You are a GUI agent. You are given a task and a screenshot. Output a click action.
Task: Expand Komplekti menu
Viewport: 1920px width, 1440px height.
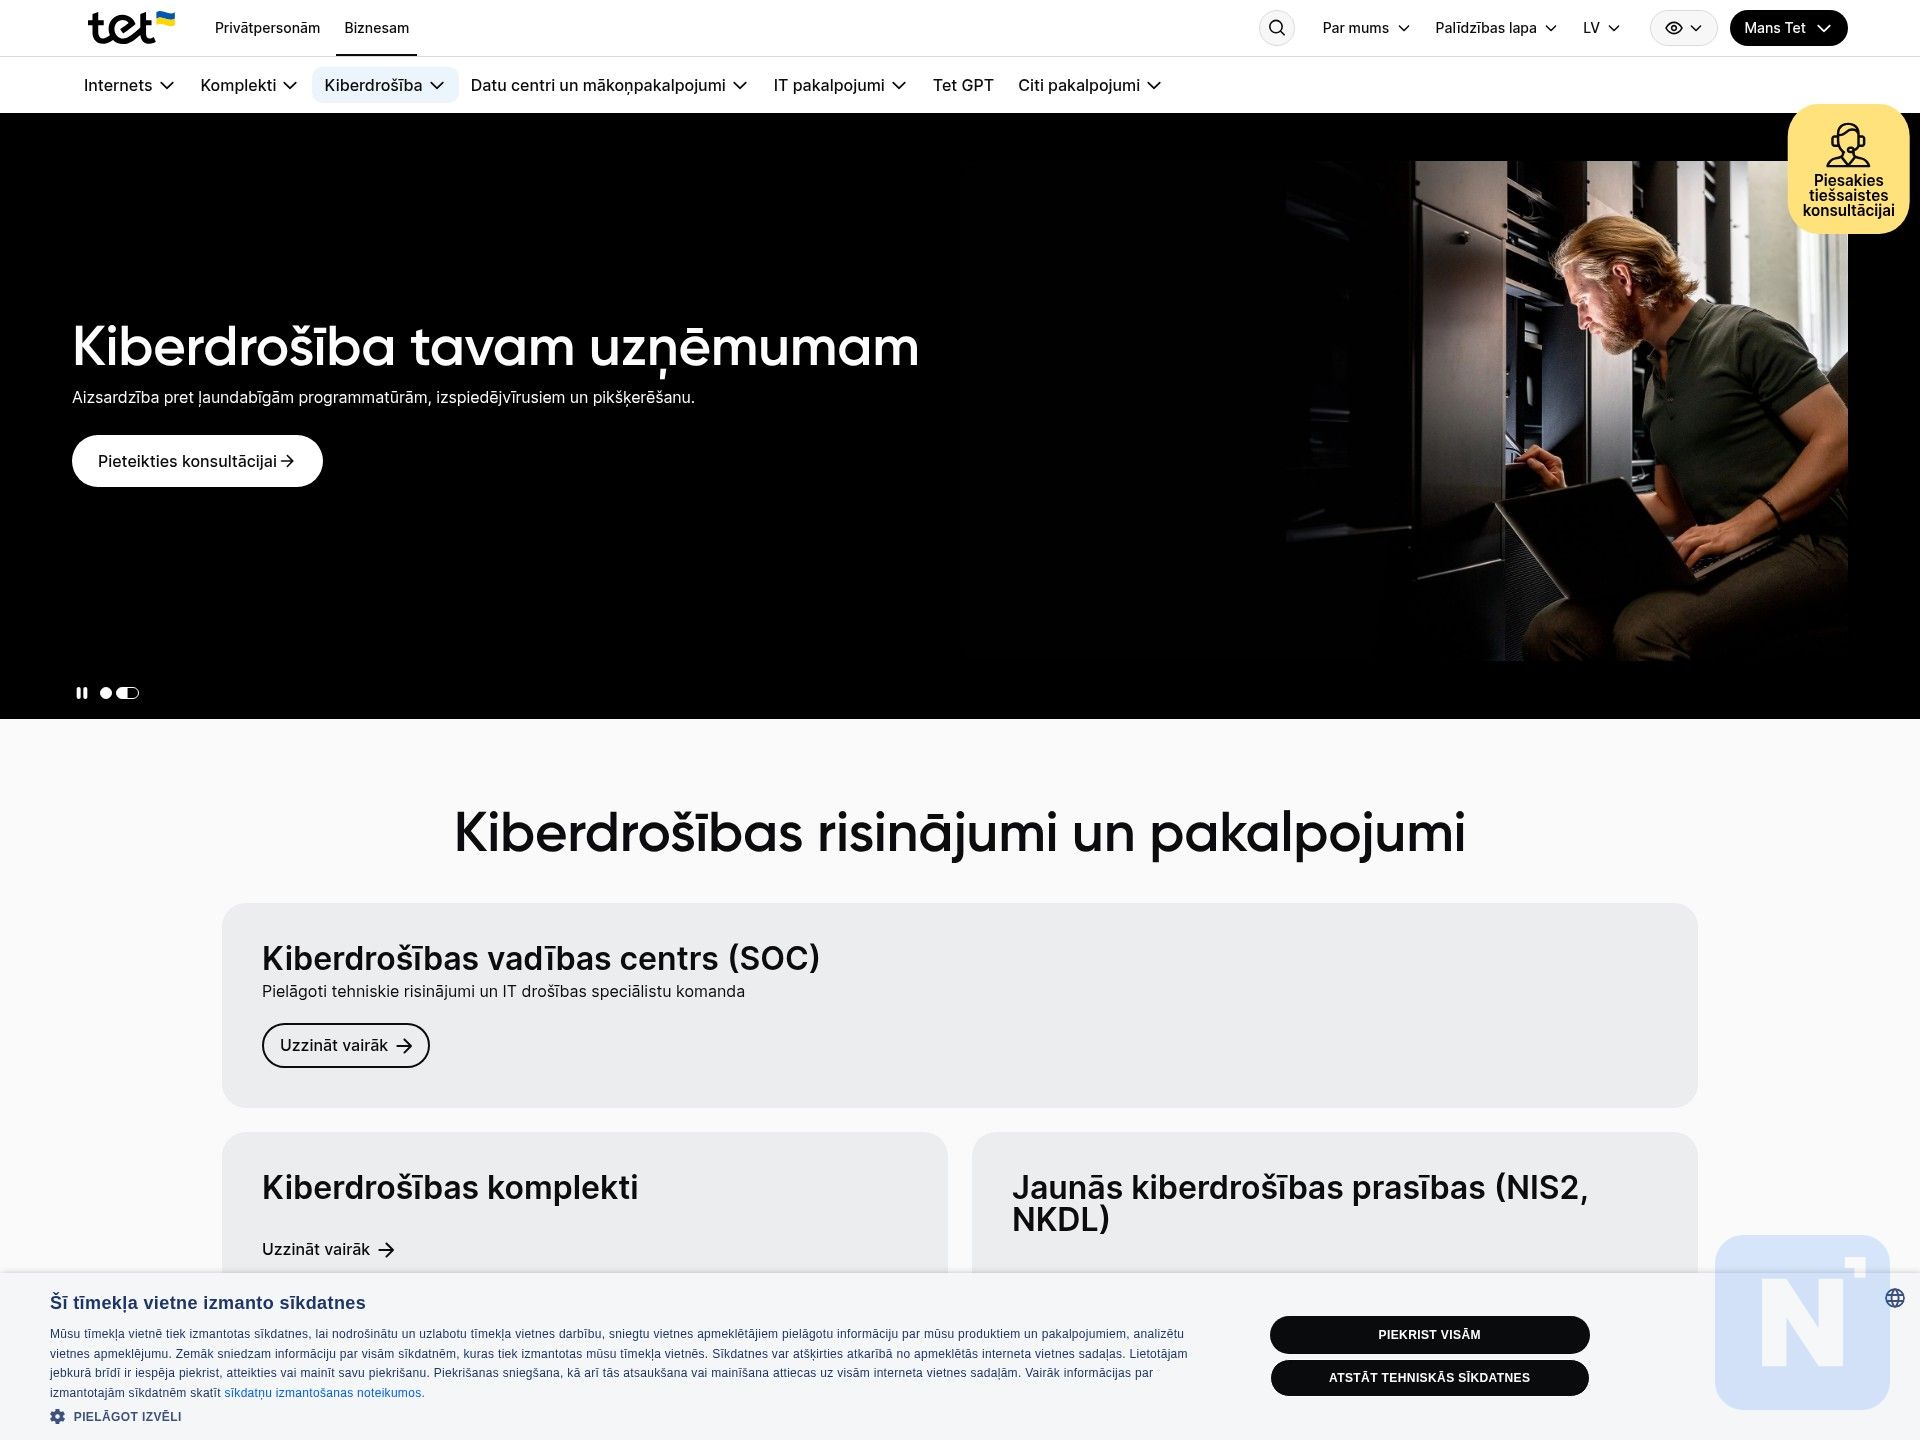click(249, 85)
